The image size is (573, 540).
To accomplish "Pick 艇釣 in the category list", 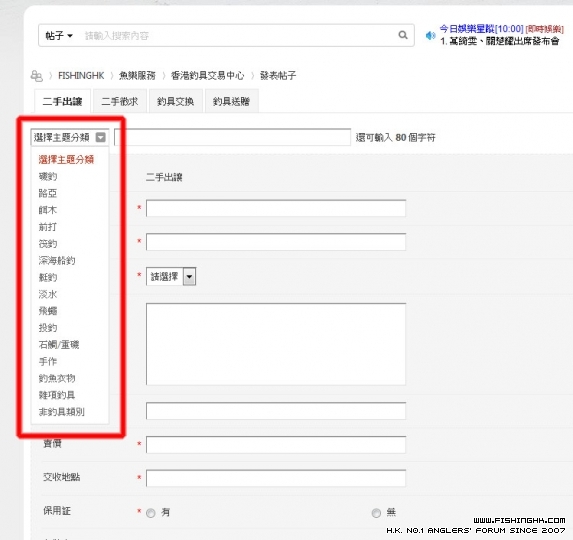I will click(x=48, y=277).
